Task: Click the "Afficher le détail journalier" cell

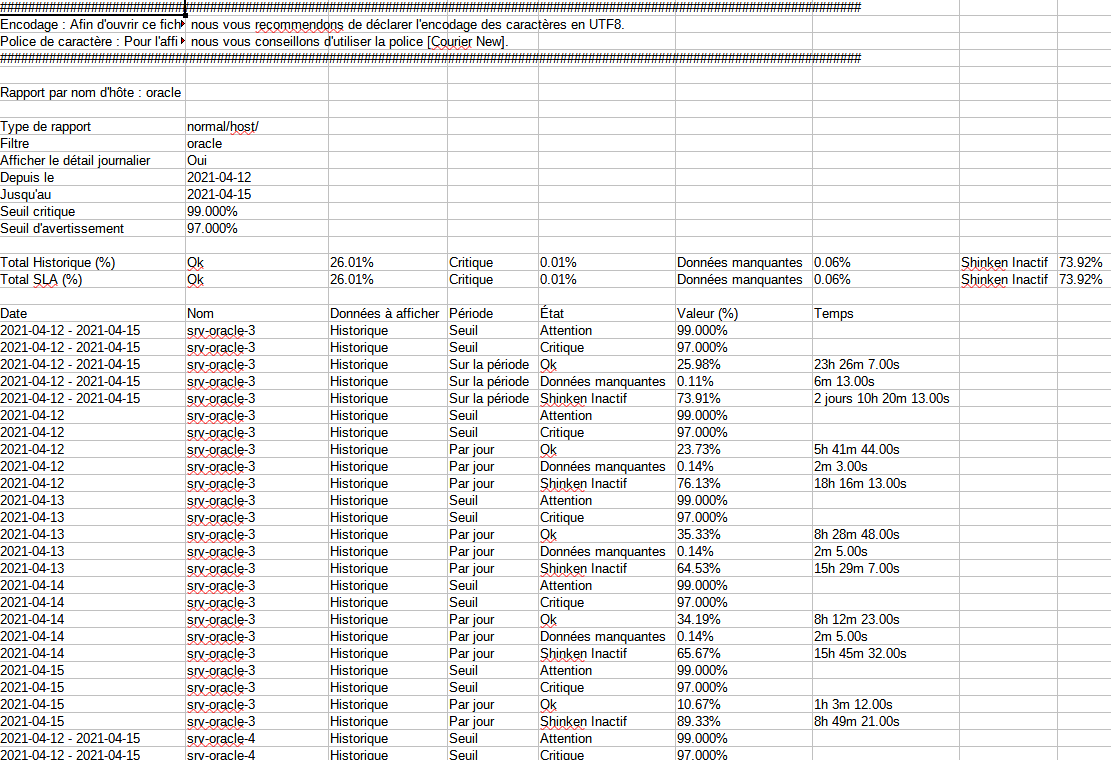Action: coord(75,161)
